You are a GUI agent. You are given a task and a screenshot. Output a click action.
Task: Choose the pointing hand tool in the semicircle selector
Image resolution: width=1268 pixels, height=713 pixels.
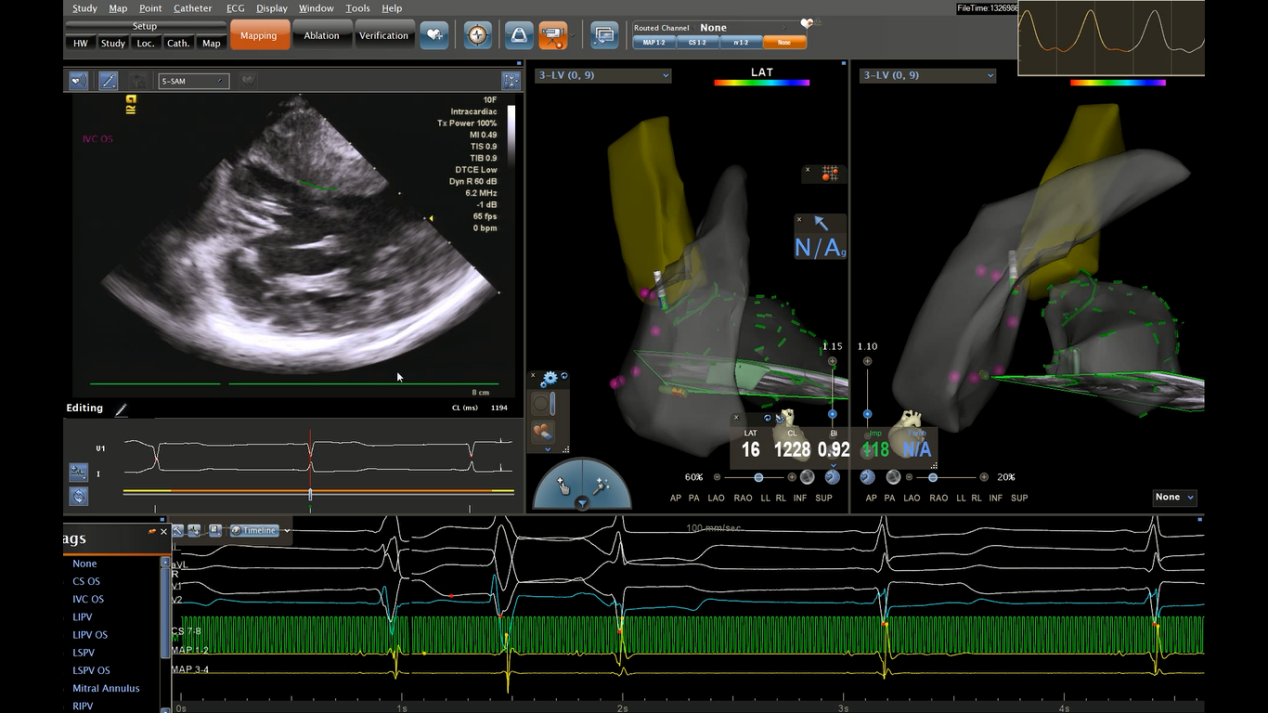tap(563, 485)
